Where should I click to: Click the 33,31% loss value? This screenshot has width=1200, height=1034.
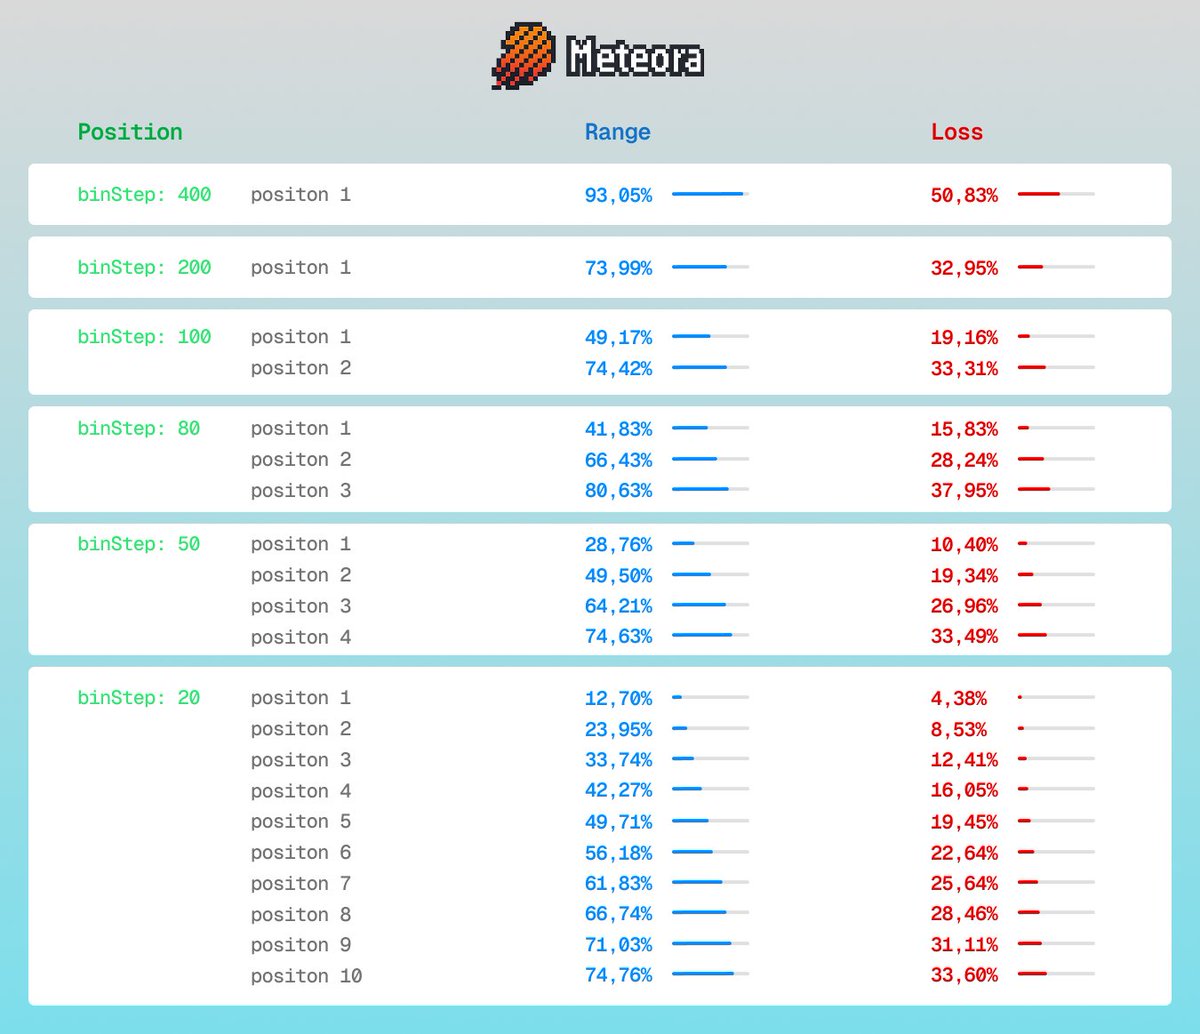(964, 369)
